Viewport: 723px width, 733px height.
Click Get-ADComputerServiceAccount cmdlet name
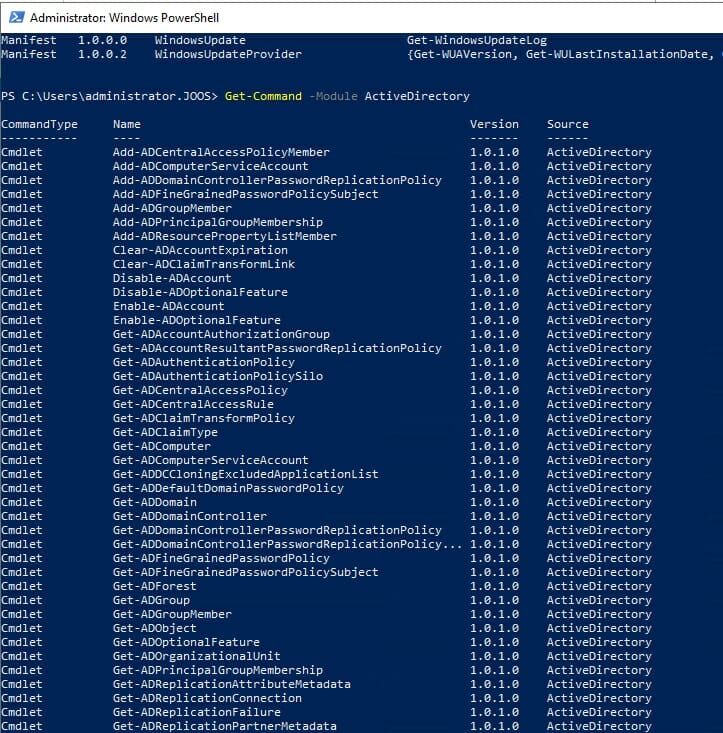[x=210, y=460]
